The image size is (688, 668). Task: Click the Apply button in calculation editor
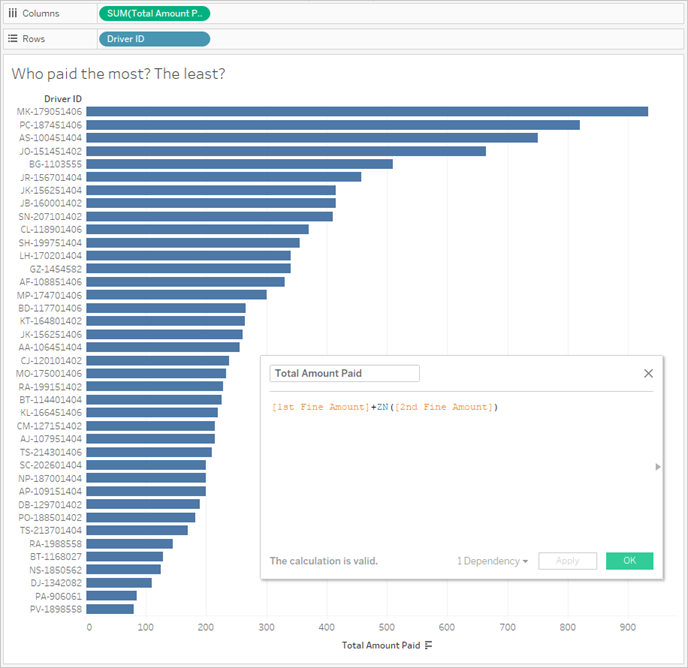[567, 561]
